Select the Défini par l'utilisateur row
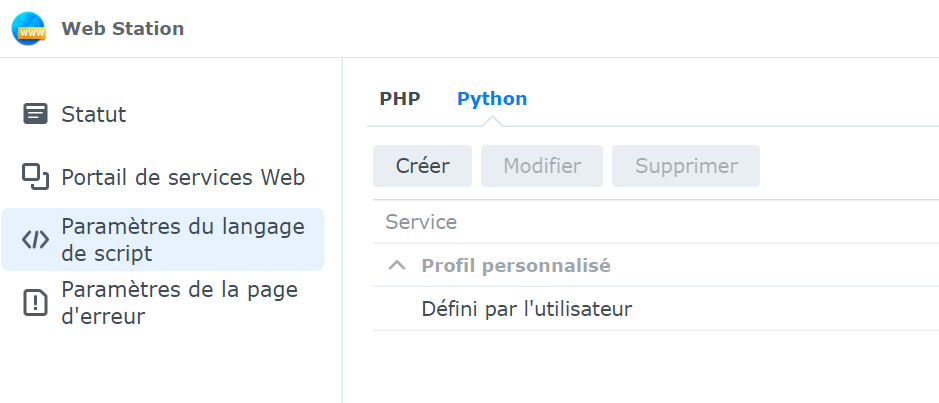Viewport: 939px width, 403px height. tap(527, 309)
